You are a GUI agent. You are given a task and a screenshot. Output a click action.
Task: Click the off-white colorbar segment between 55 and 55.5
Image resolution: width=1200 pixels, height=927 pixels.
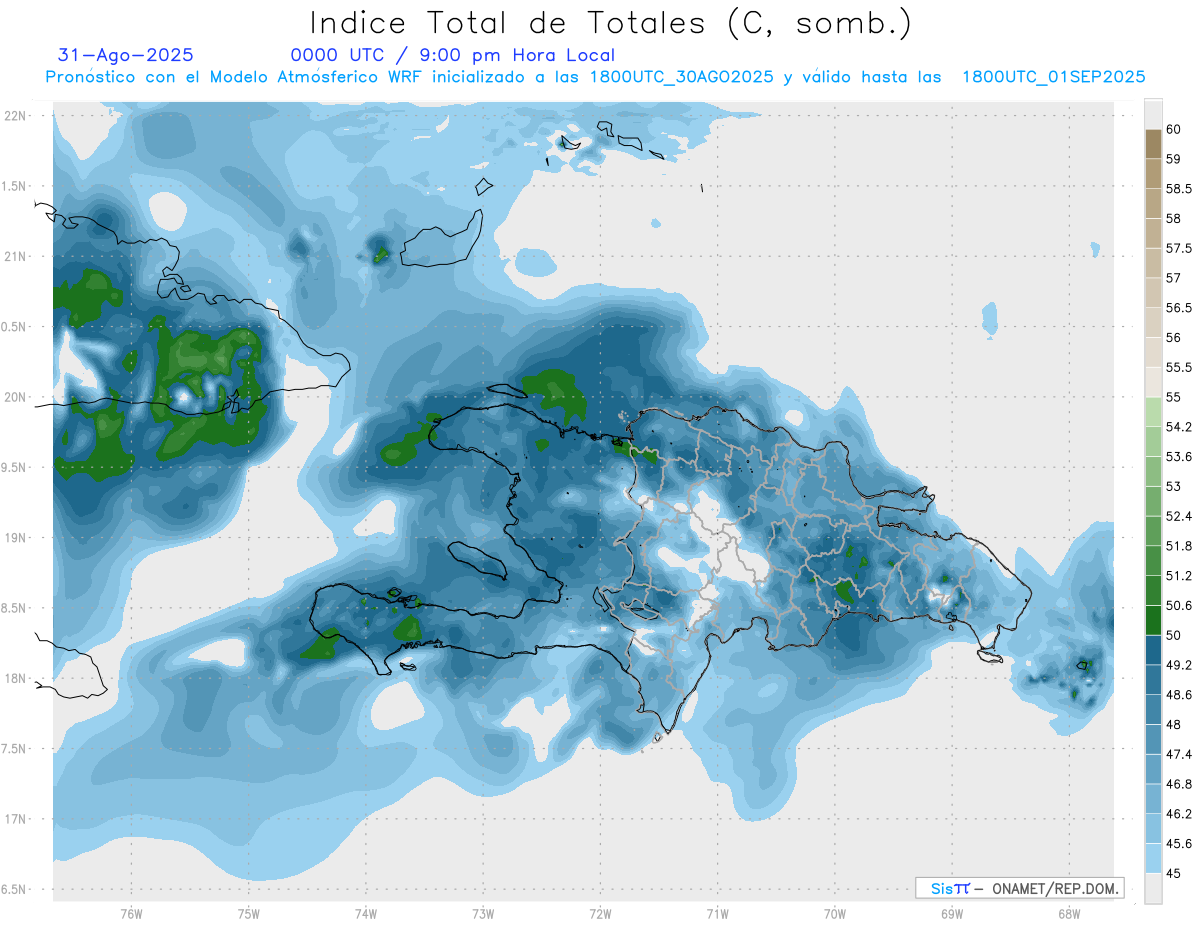click(x=1153, y=383)
